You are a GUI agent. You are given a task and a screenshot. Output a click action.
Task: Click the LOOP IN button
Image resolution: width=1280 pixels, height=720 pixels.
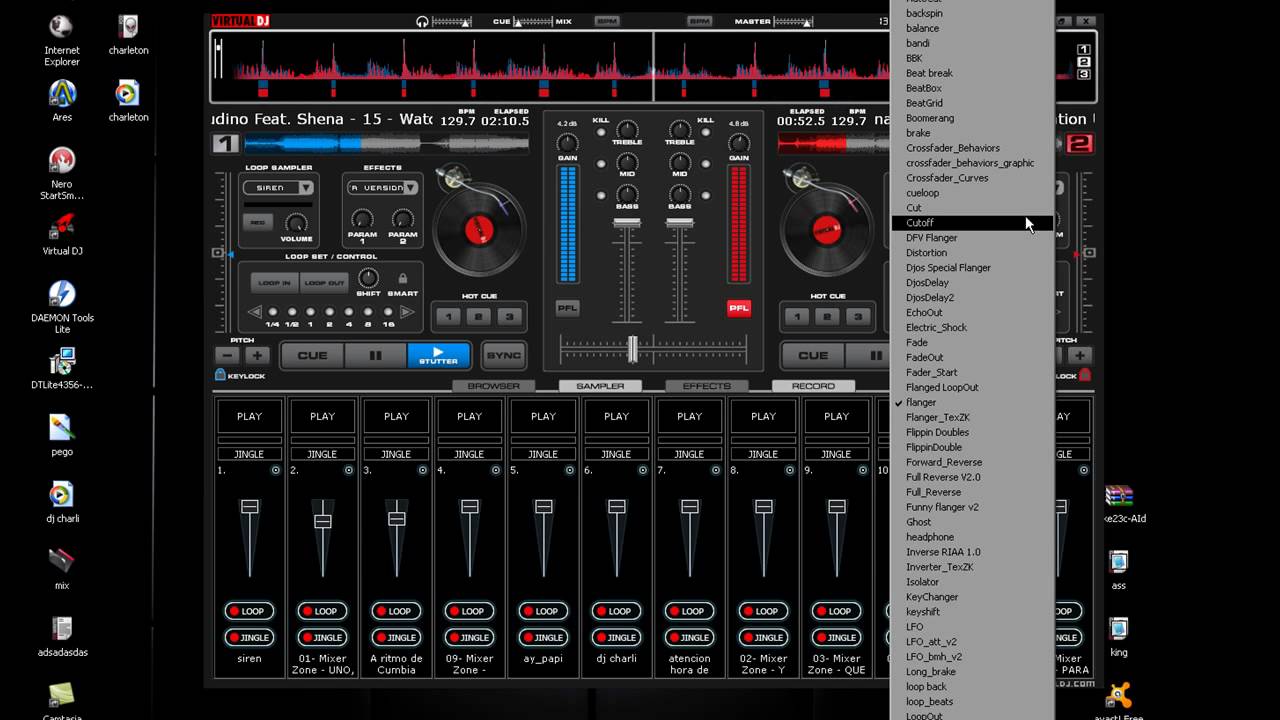tap(274, 283)
